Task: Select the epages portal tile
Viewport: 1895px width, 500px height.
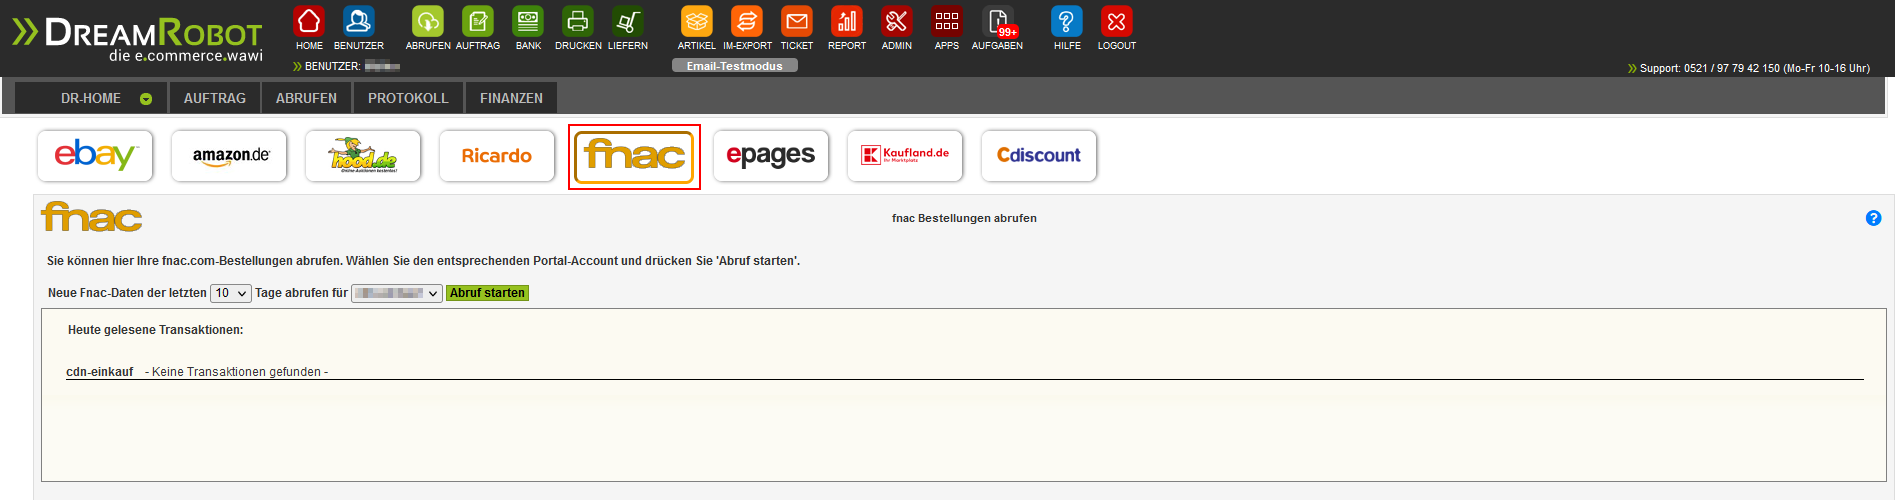Action: coord(771,156)
